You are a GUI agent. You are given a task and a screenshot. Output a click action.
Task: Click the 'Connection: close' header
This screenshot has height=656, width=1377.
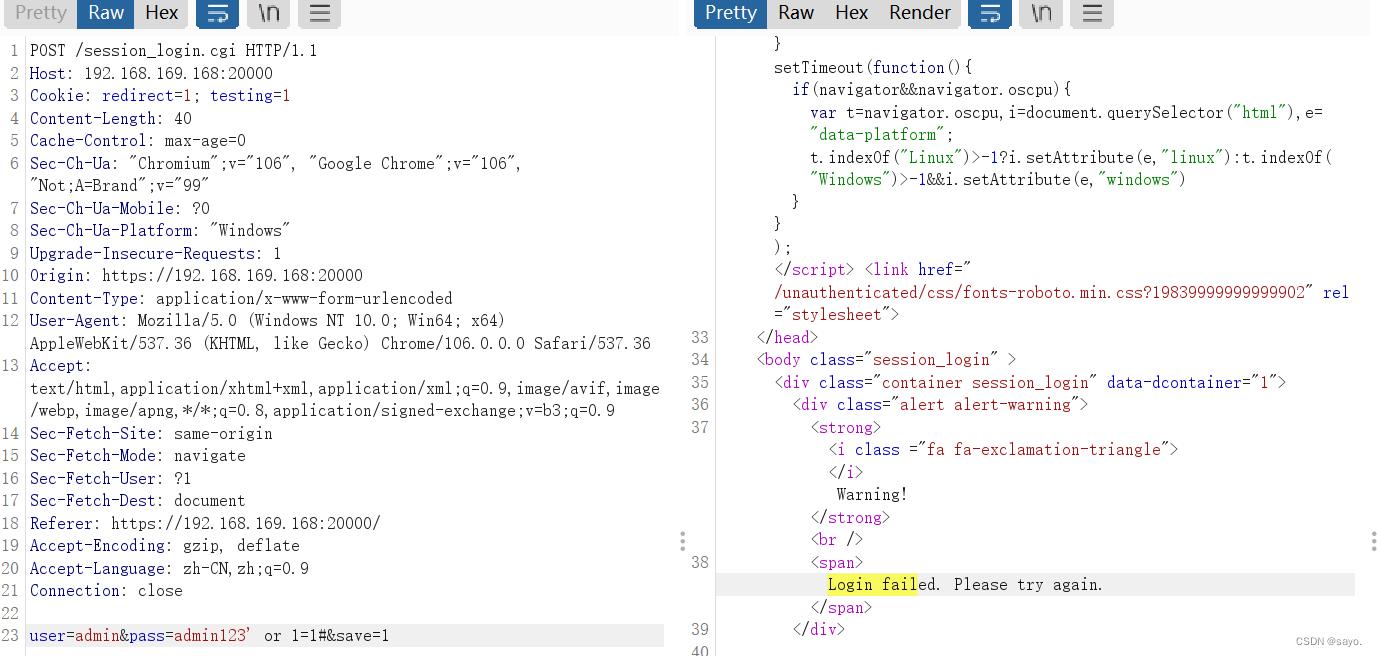point(106,591)
